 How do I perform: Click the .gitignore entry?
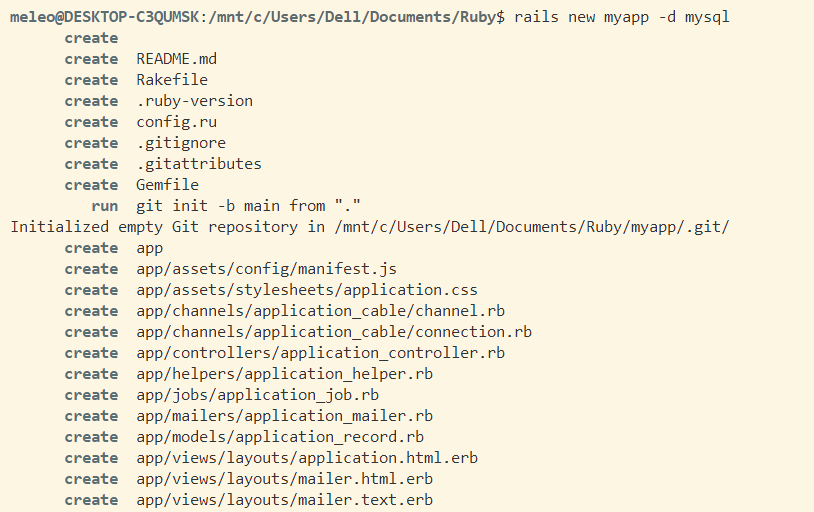181,143
